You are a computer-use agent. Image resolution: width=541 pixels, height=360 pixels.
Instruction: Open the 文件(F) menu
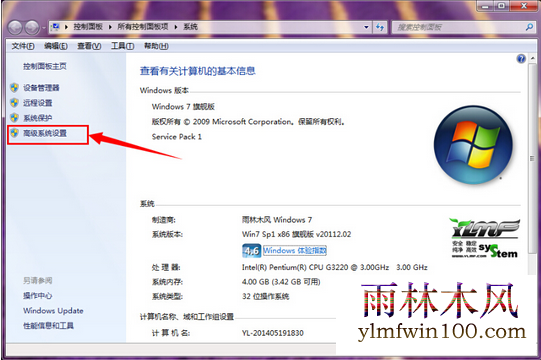[x=23, y=46]
